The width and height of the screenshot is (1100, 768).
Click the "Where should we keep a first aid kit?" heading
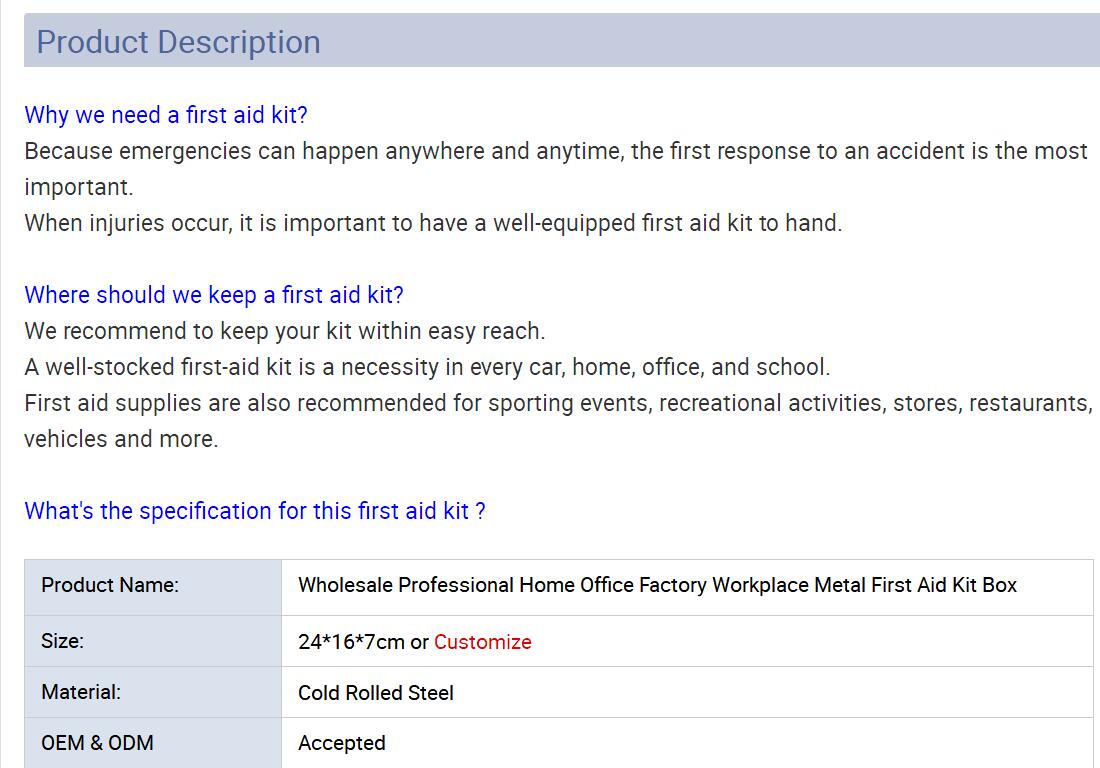pos(214,295)
